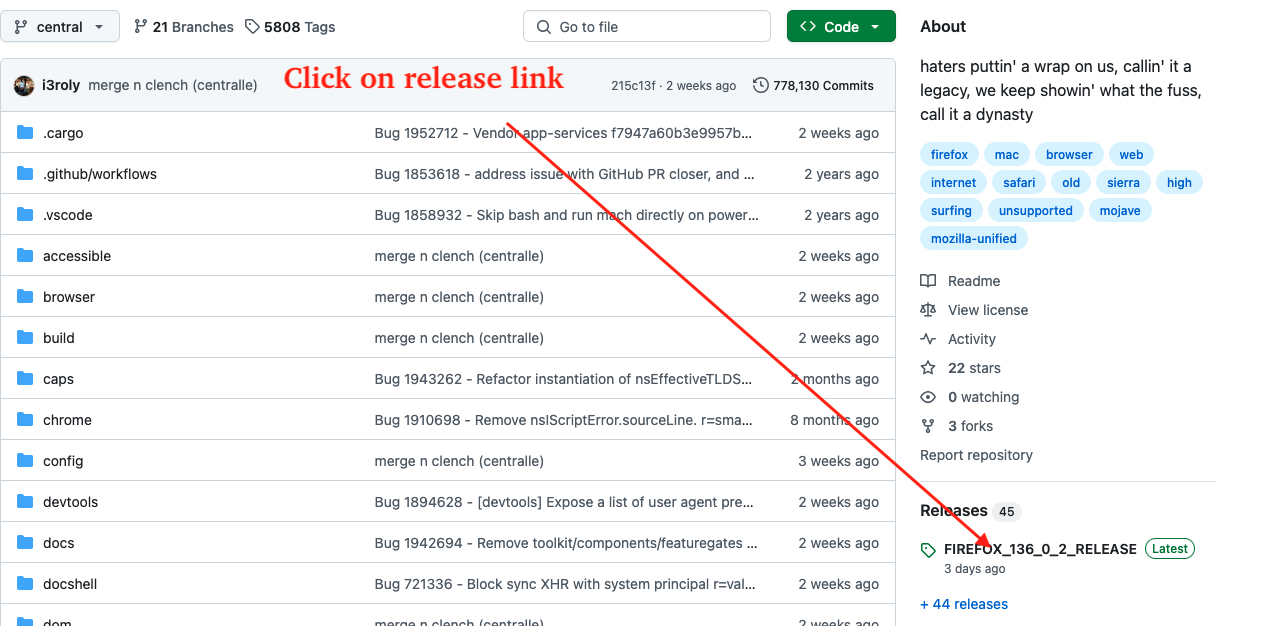Select the mozilla-unified topic tag
Image resolution: width=1278 pixels, height=626 pixels.
click(974, 239)
